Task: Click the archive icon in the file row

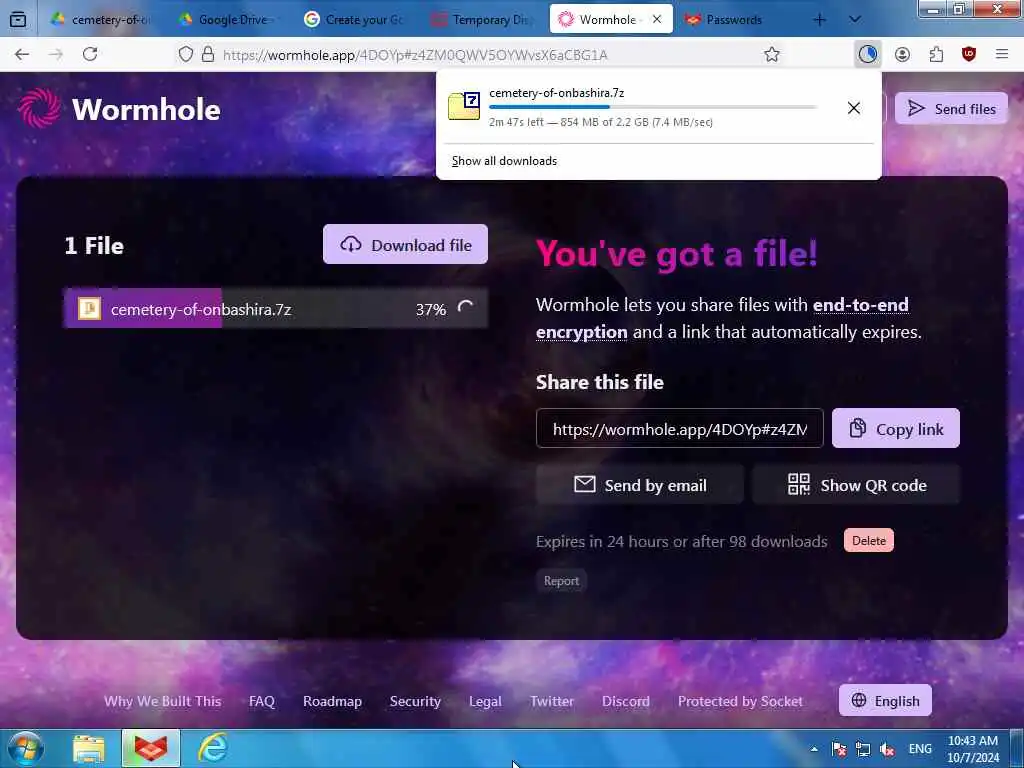Action: 89,308
